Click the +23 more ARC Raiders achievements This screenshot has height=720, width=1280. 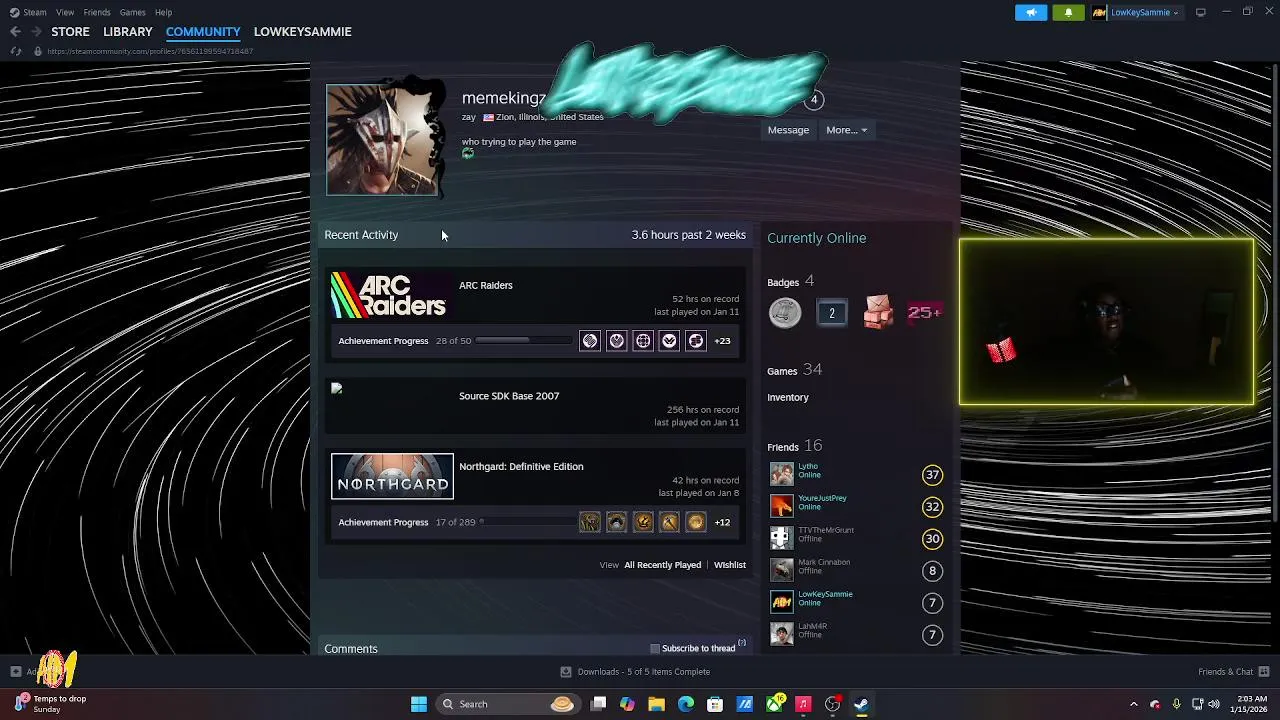pos(722,341)
